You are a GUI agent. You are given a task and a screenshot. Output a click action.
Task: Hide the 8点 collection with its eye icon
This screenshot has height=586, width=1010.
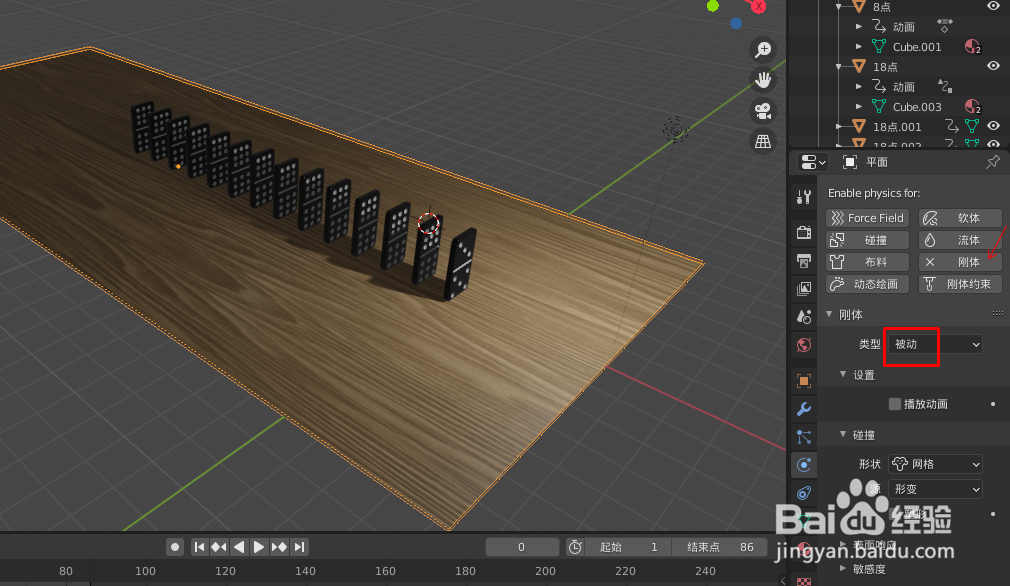coord(992,7)
